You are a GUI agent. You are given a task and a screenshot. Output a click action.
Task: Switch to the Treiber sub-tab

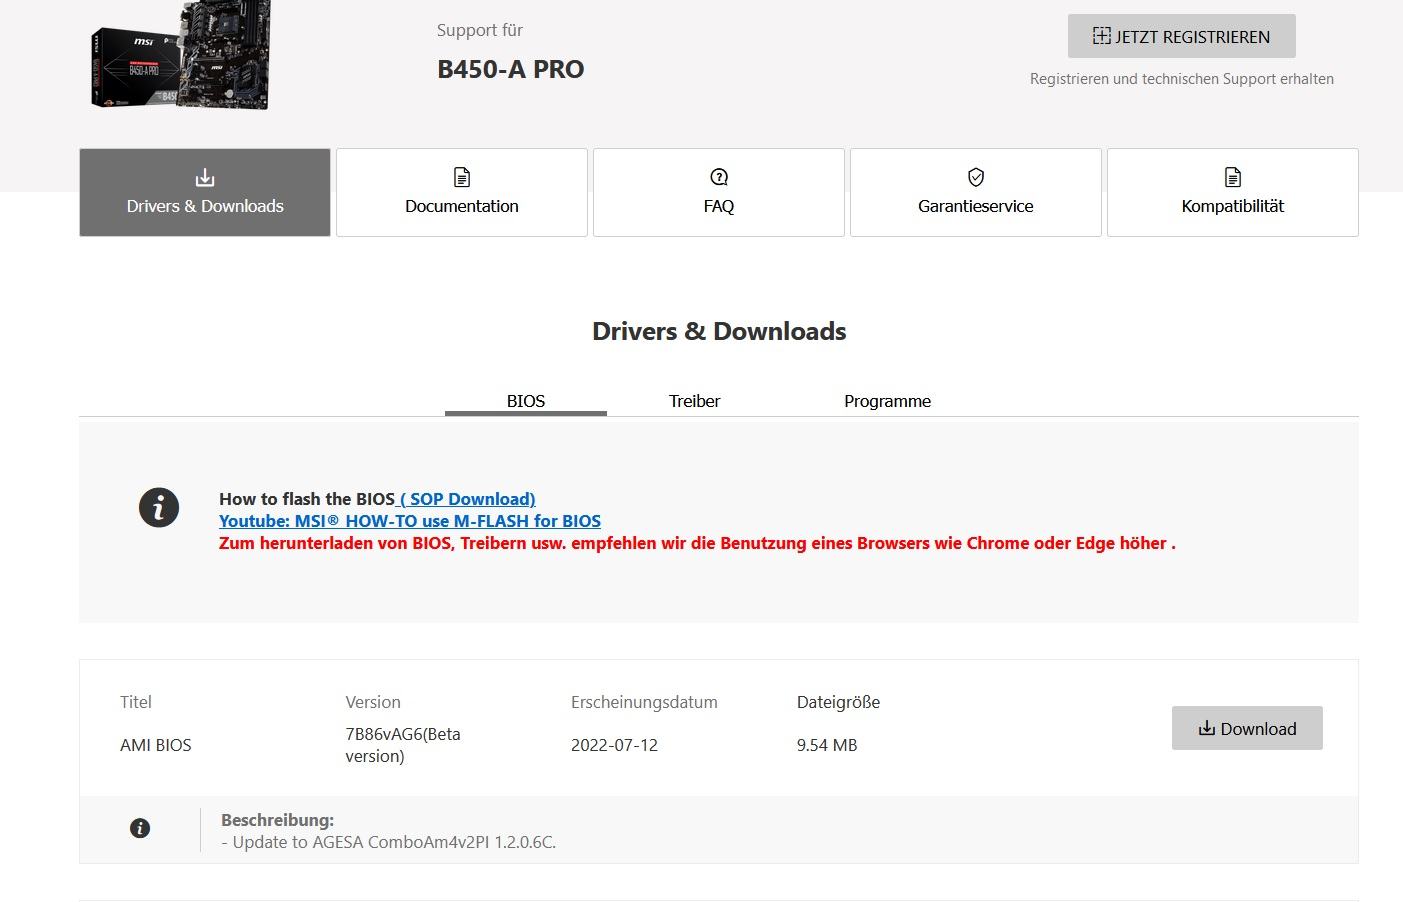pyautogui.click(x=695, y=401)
